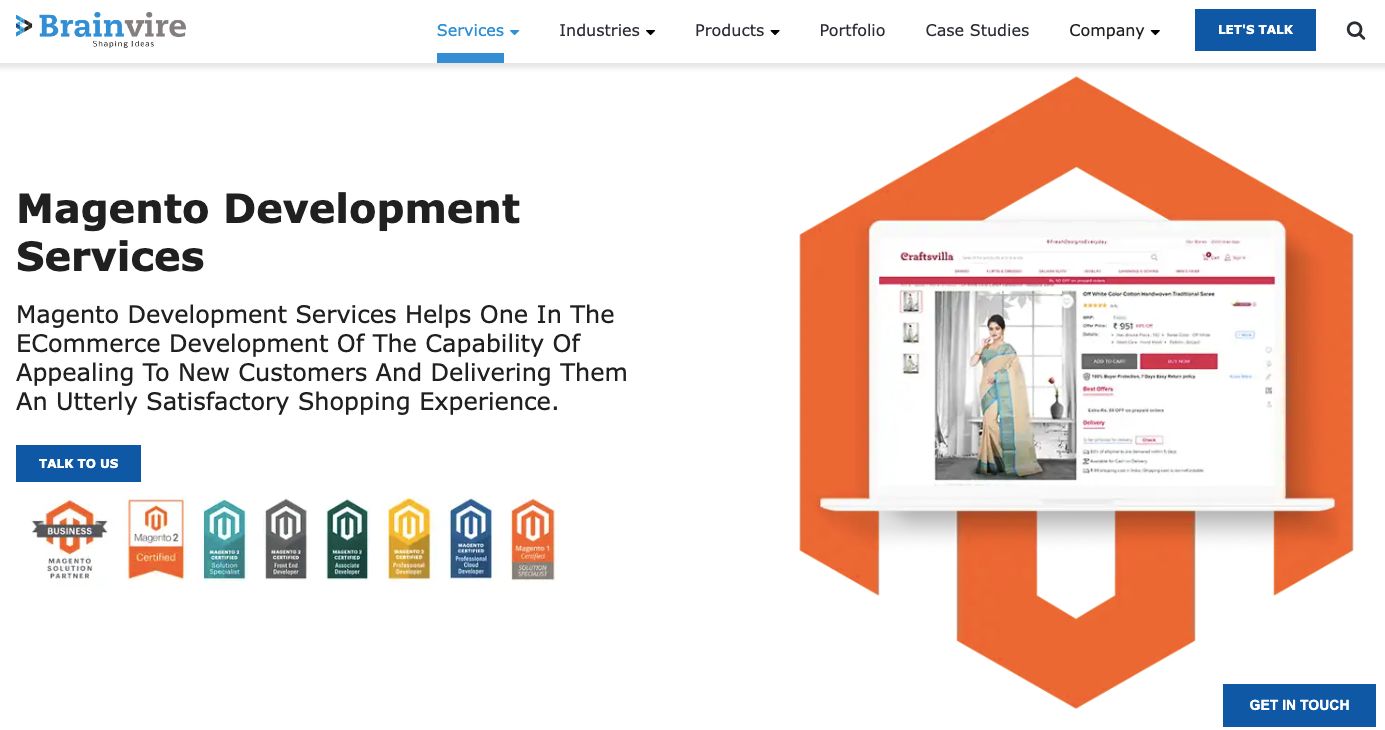This screenshot has height=730, width=1385.
Task: Click the Brainvire logo
Action: click(101, 29)
